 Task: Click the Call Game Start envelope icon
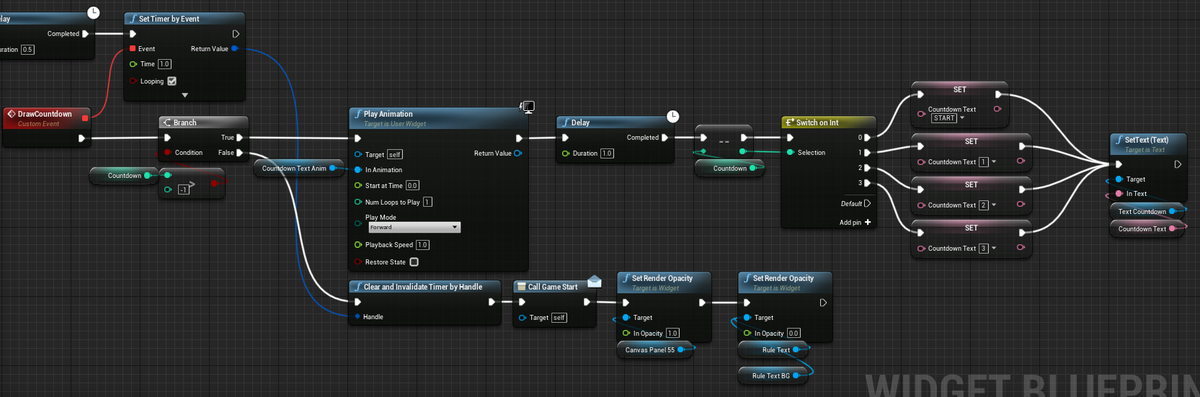click(594, 281)
